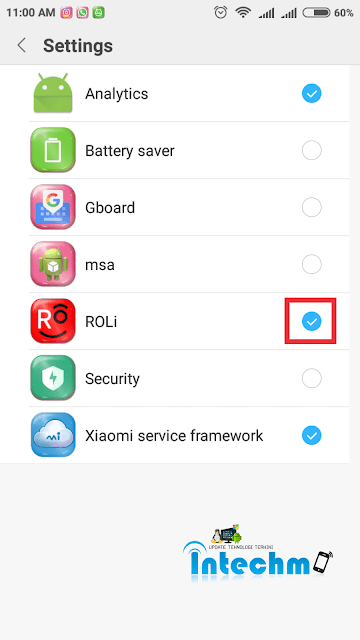Image resolution: width=360 pixels, height=640 pixels.
Task: Tap the pink msa app icon
Action: pos(53,264)
